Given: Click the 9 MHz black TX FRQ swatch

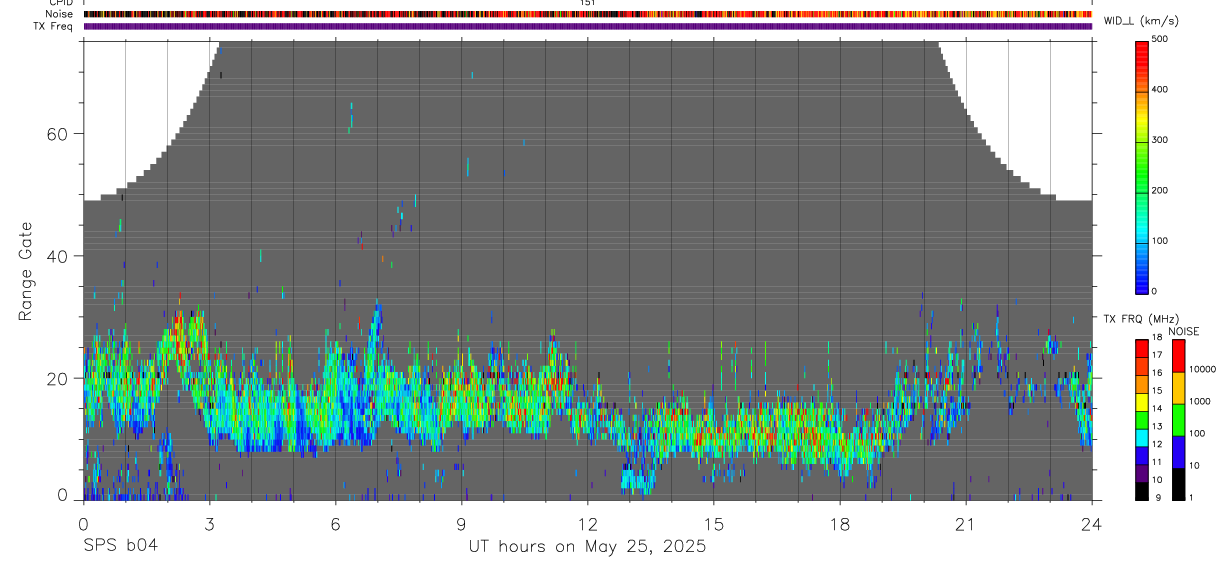Looking at the screenshot, I should click(1142, 490).
